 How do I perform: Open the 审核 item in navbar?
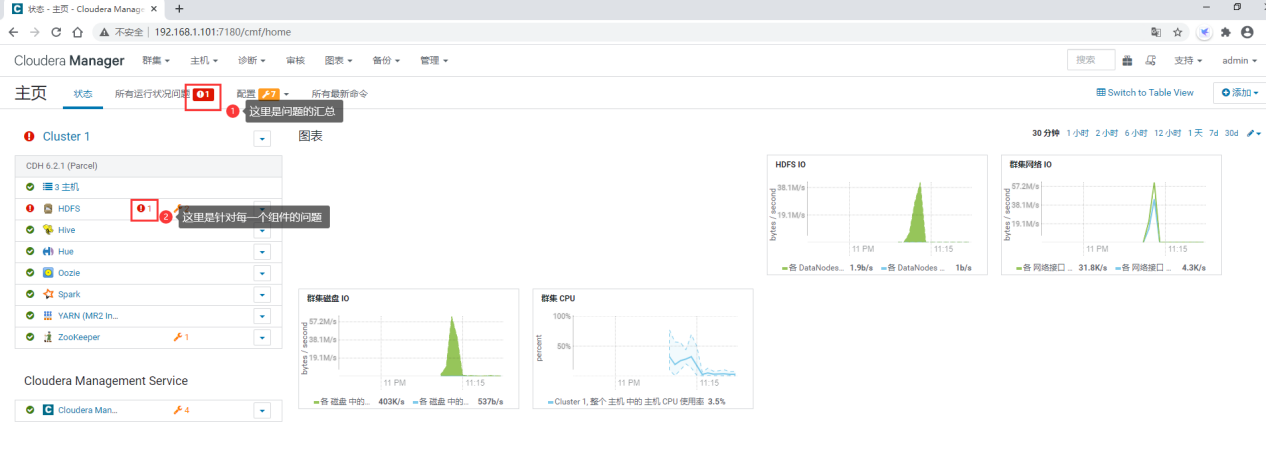(295, 60)
